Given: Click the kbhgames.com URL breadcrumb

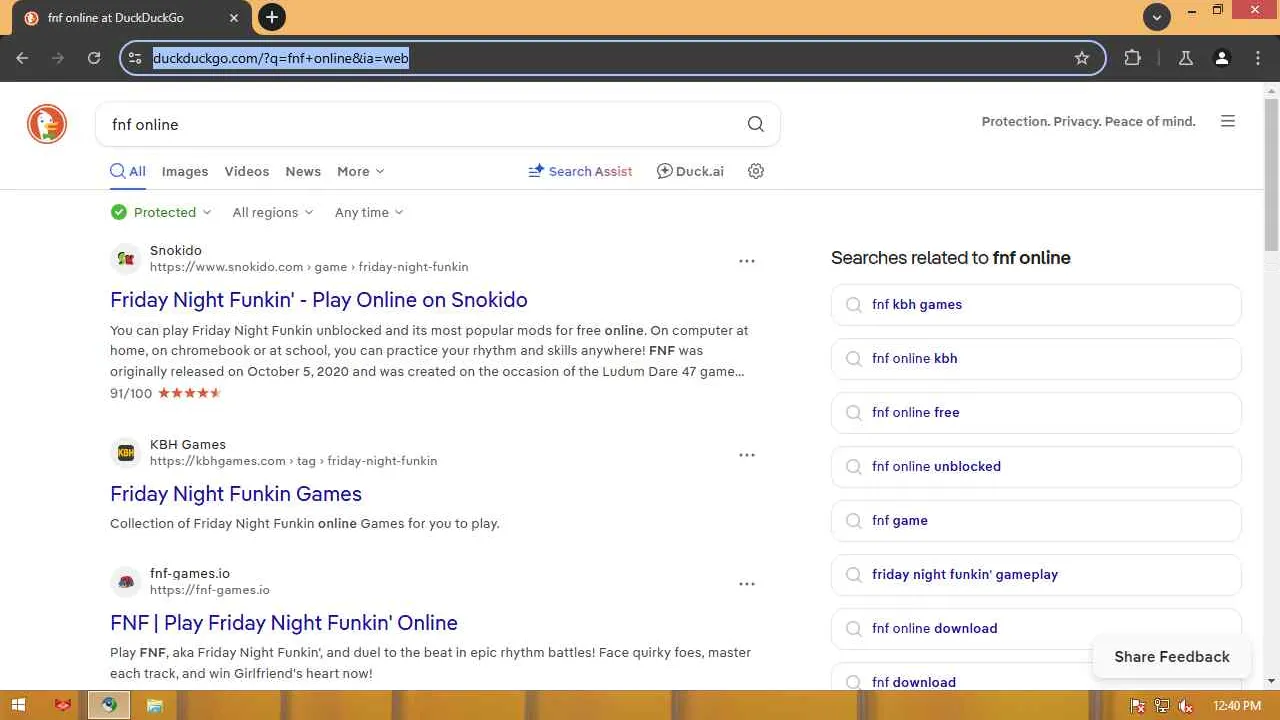Looking at the screenshot, I should pyautogui.click(x=293, y=461).
